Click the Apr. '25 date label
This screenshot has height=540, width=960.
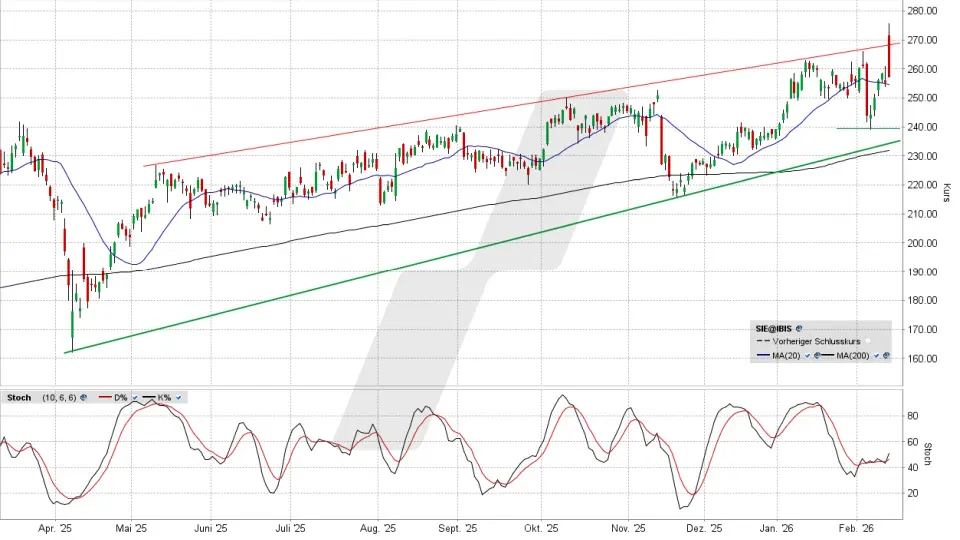coord(55,528)
